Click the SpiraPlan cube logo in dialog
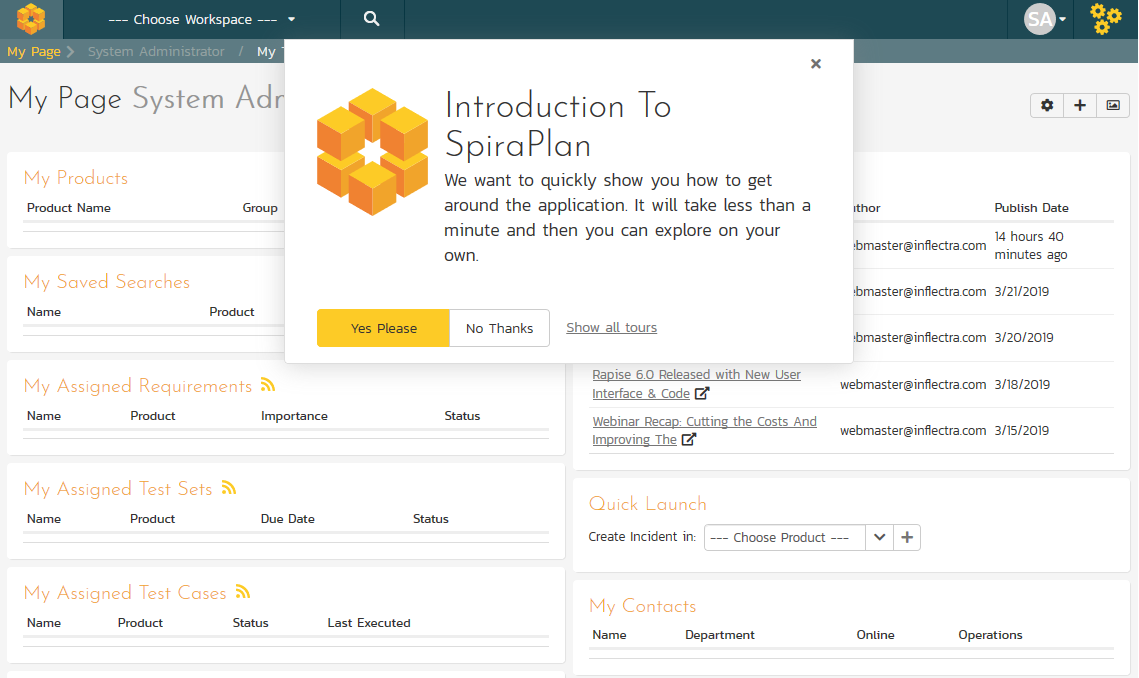 click(x=372, y=152)
